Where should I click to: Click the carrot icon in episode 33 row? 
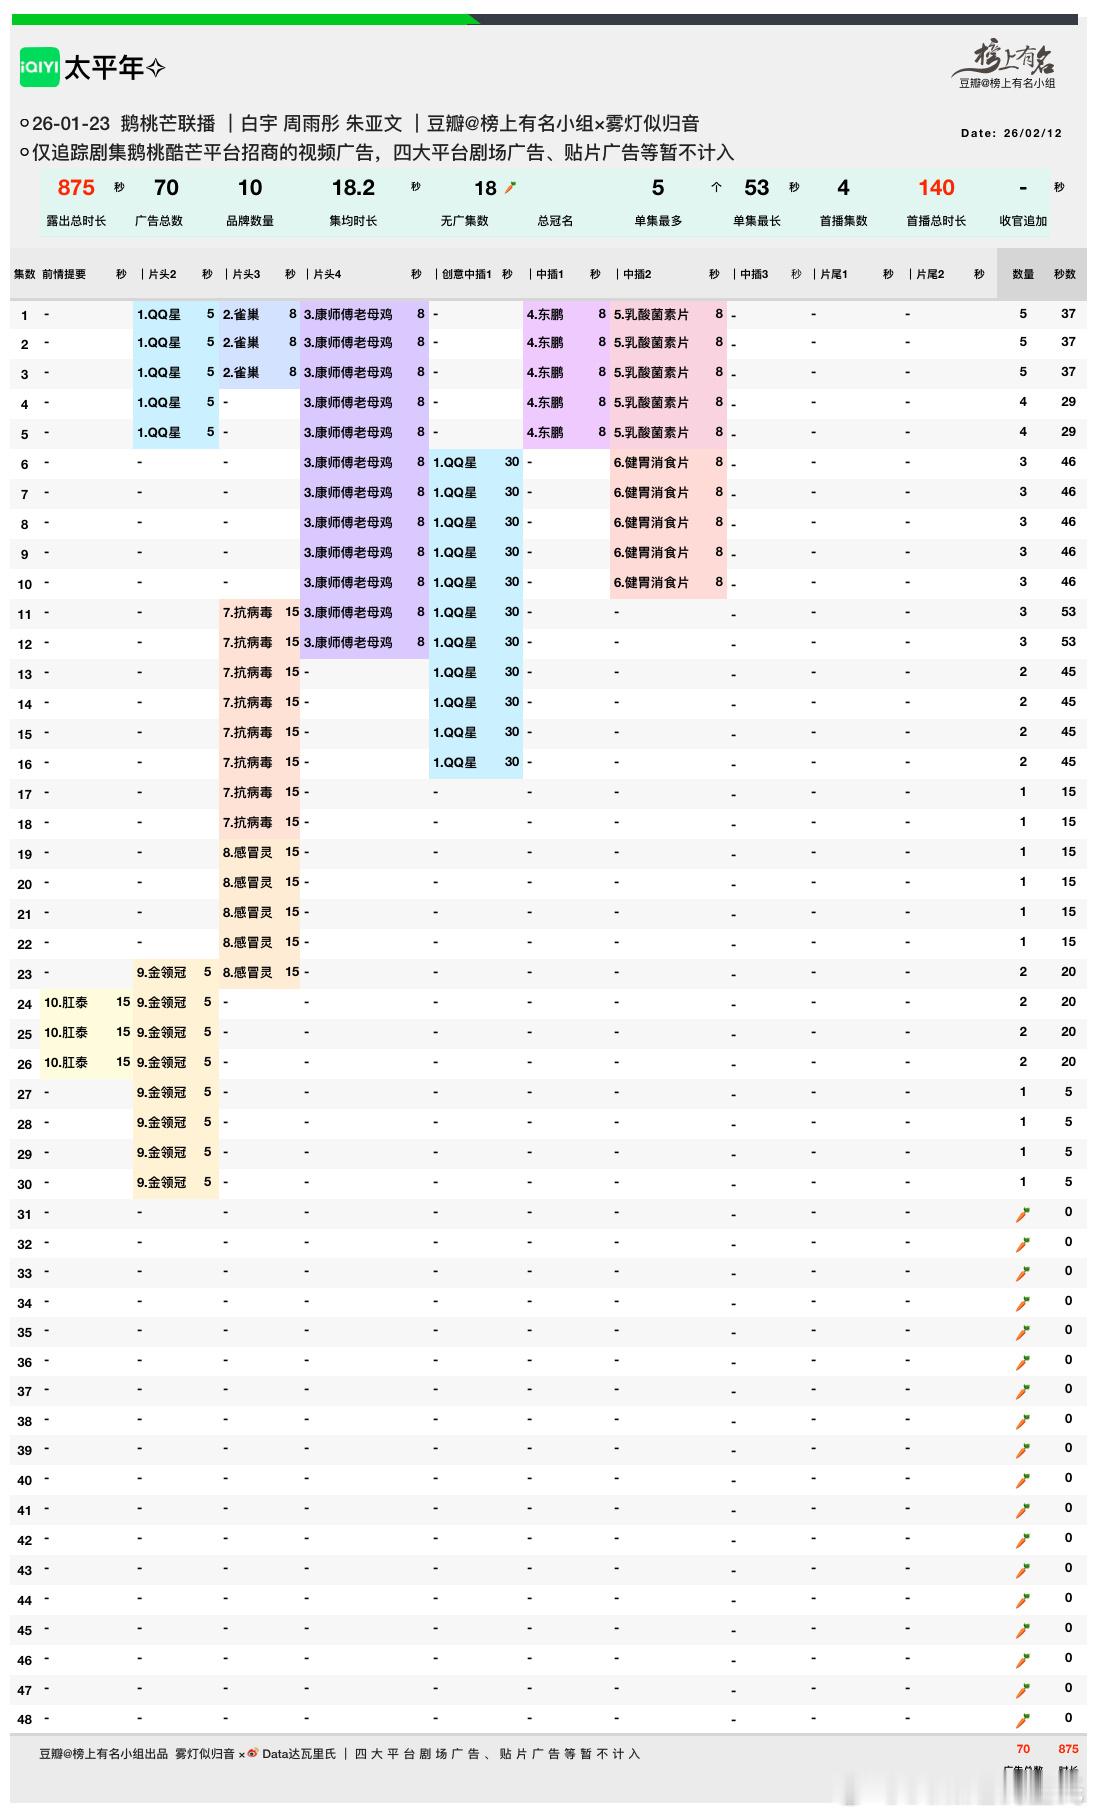tap(1023, 1274)
